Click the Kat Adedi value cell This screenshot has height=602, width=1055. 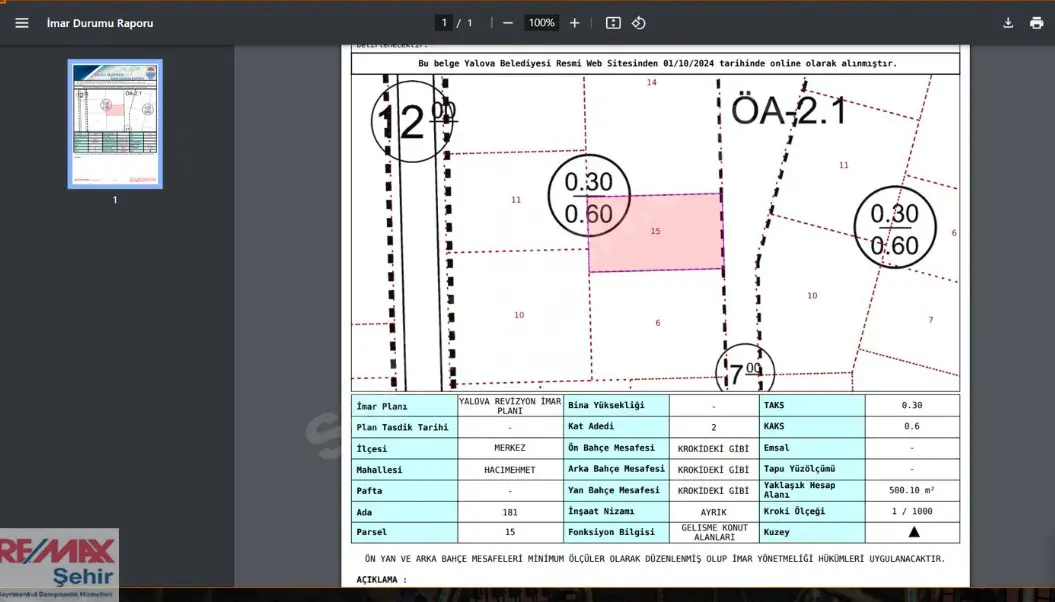tap(714, 426)
